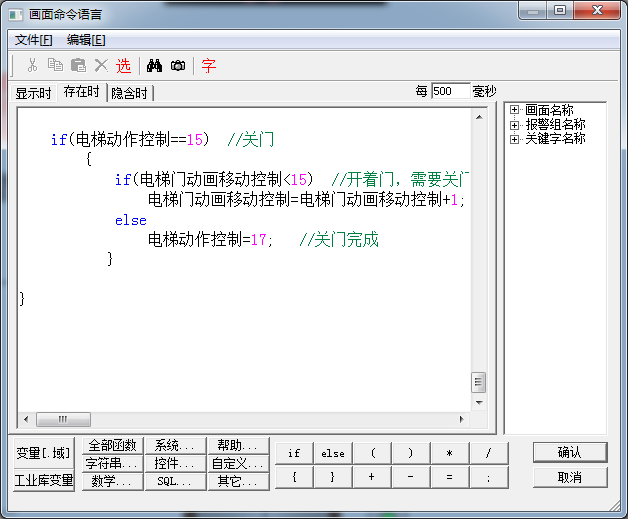Click the window title bar app icon
Viewport: 628px width, 519px height.
pyautogui.click(x=16, y=15)
